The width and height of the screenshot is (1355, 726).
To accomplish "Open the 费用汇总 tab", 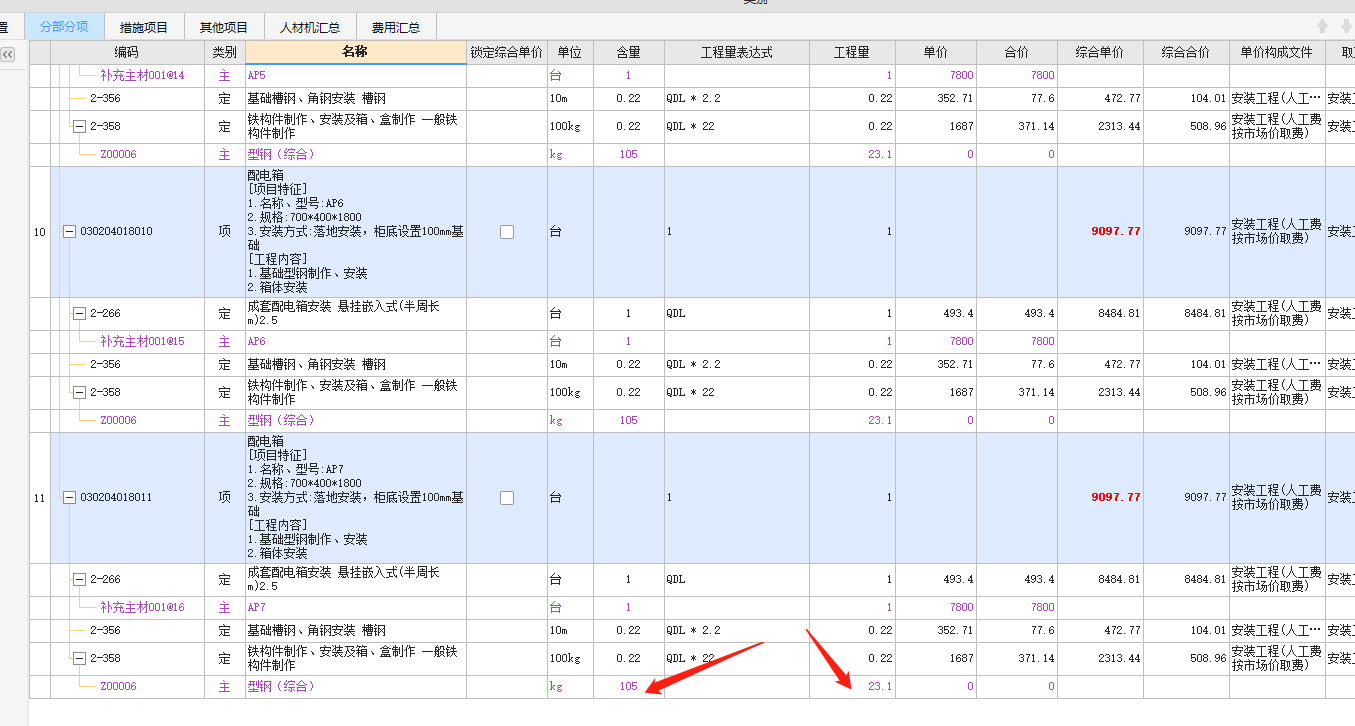I will (x=396, y=28).
